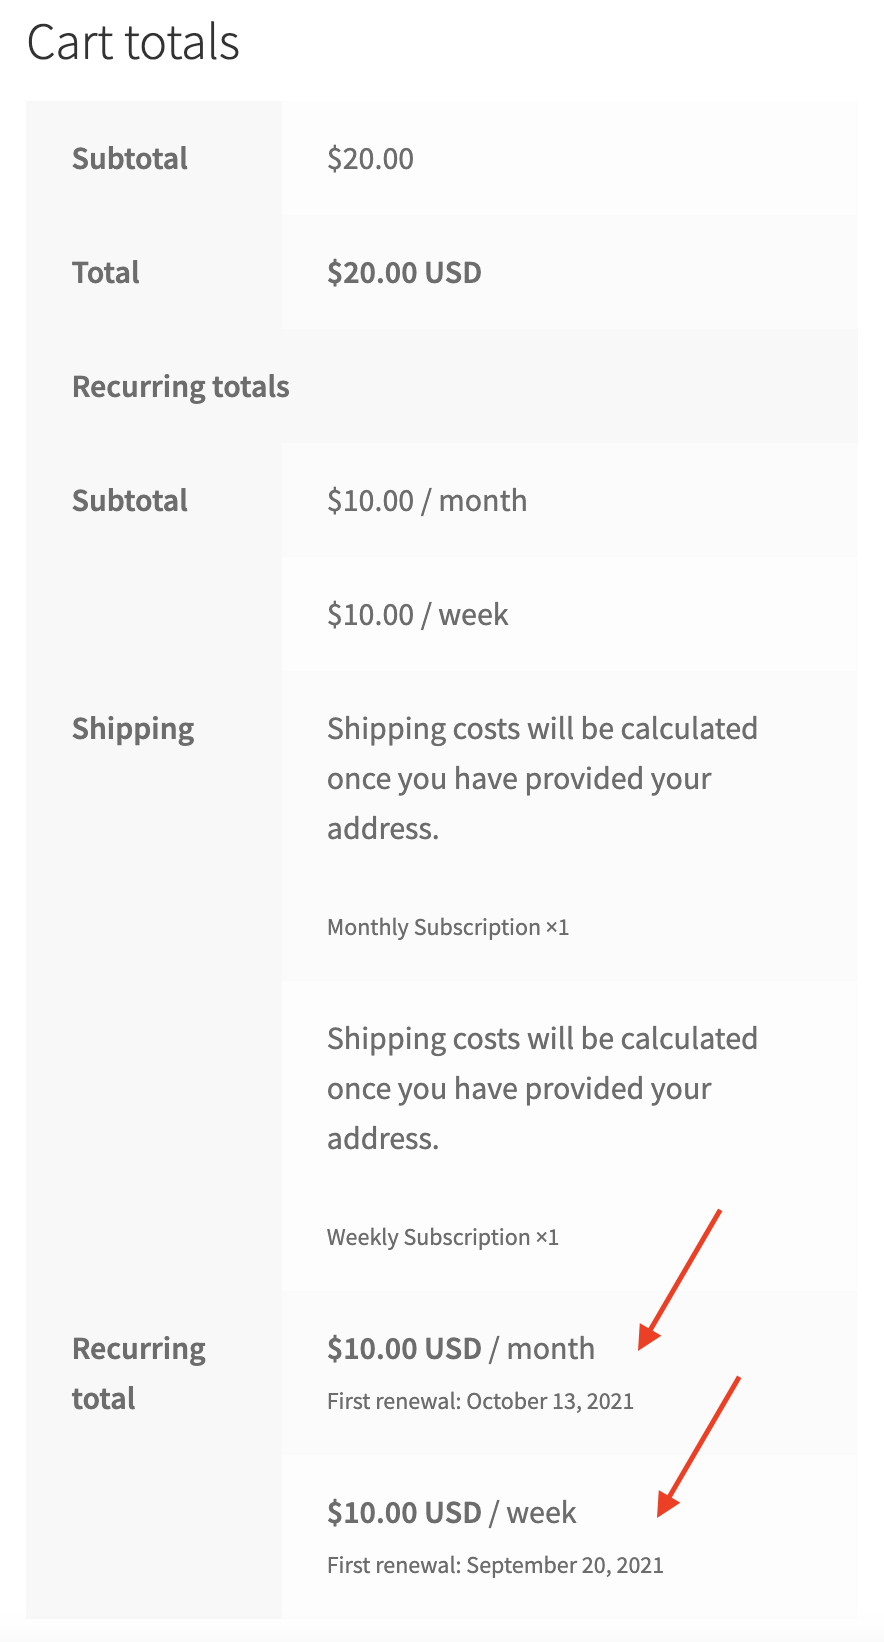
Task: Click the Subtotal label under Recurring totals
Action: click(130, 501)
